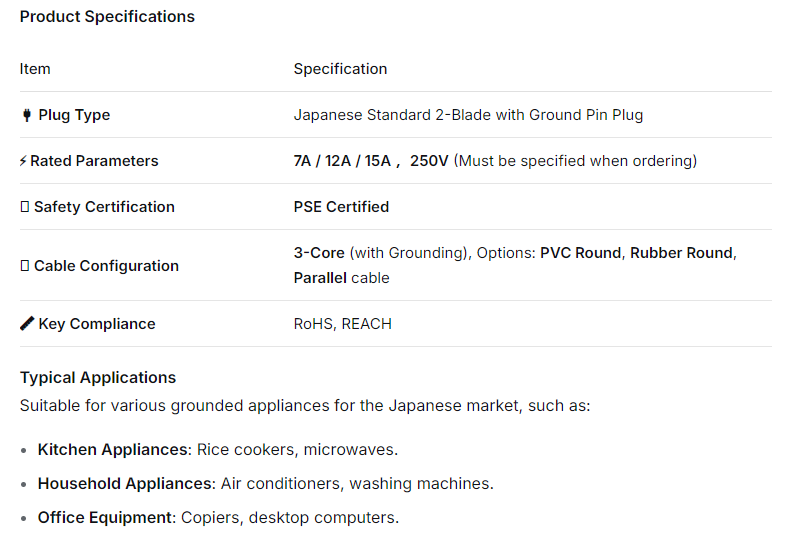The image size is (802, 549).
Task: Click the Must be specified when ordering note
Action: tap(575, 161)
